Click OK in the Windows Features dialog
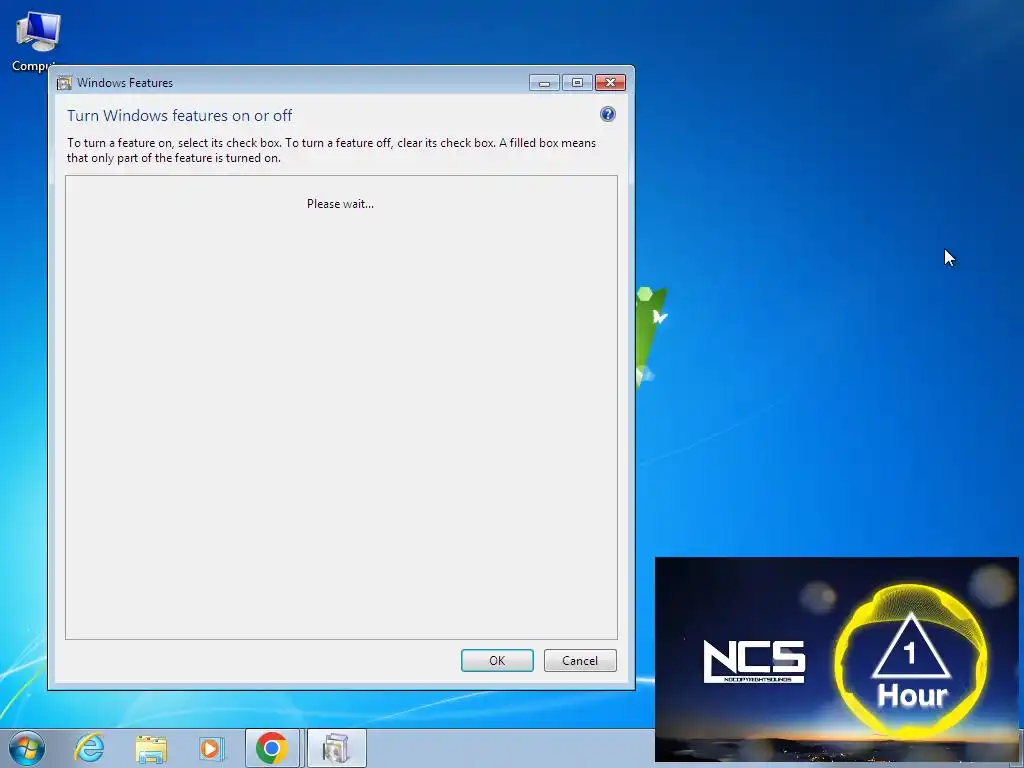The height and width of the screenshot is (768, 1024). [x=497, y=660]
